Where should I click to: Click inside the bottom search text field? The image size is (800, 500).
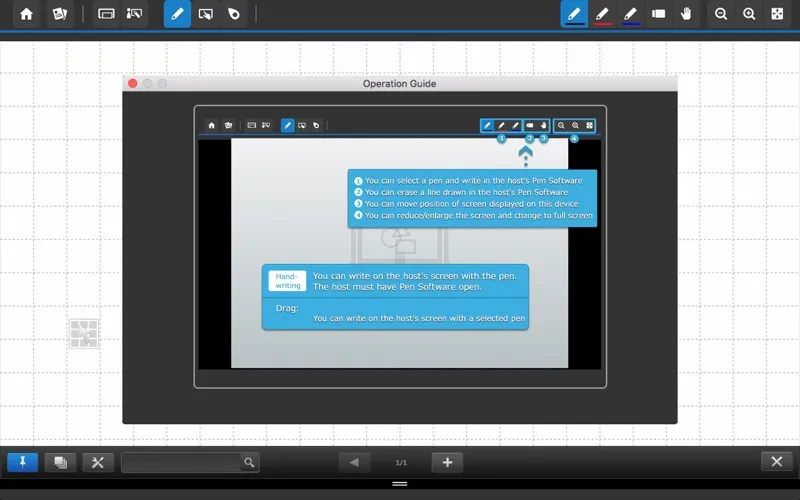tap(180, 462)
